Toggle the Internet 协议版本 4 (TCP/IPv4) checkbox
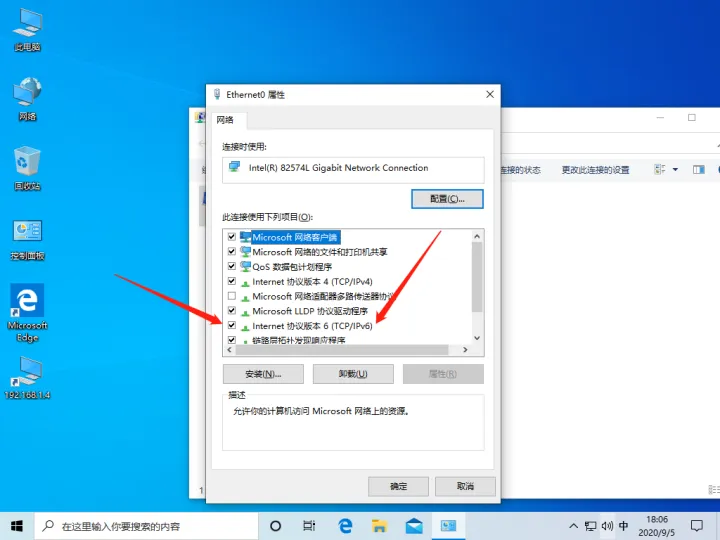The image size is (720, 540). click(x=232, y=281)
